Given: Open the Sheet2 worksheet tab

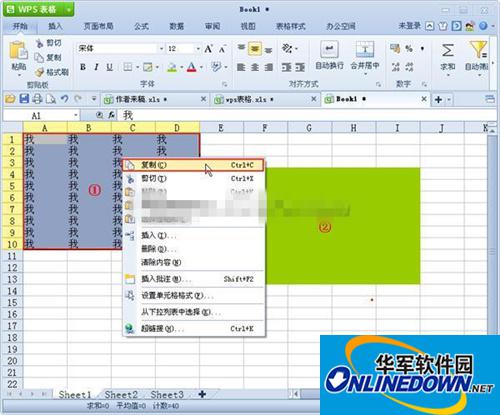Looking at the screenshot, I should click(121, 395).
